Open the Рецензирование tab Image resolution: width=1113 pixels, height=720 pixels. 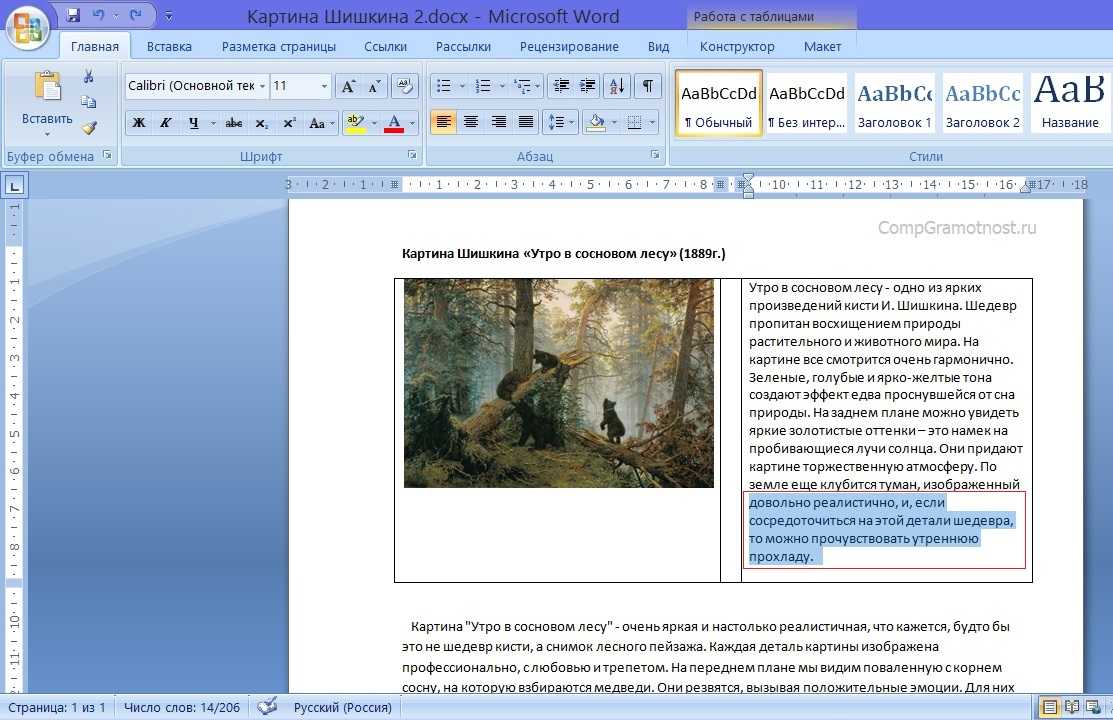point(569,46)
